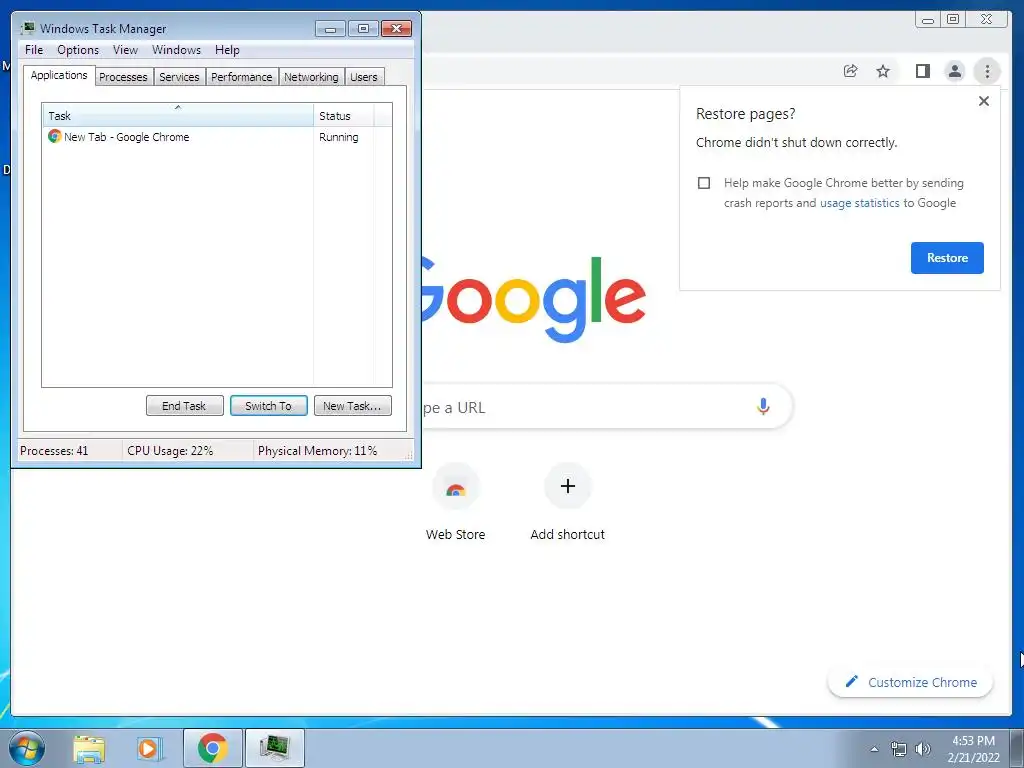Image resolution: width=1024 pixels, height=768 pixels.
Task: Open Chrome three-dot menu
Action: pyautogui.click(x=987, y=71)
